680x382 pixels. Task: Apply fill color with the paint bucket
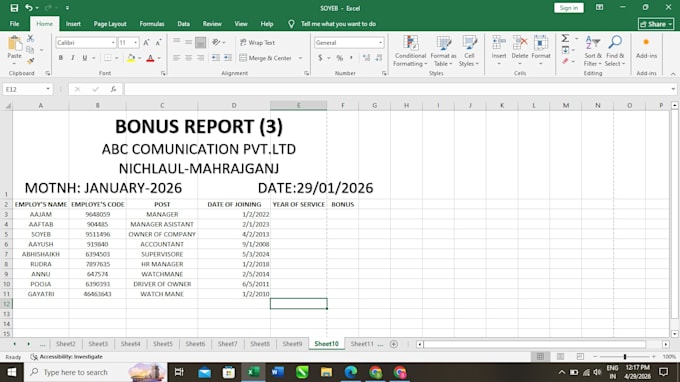coord(131,58)
